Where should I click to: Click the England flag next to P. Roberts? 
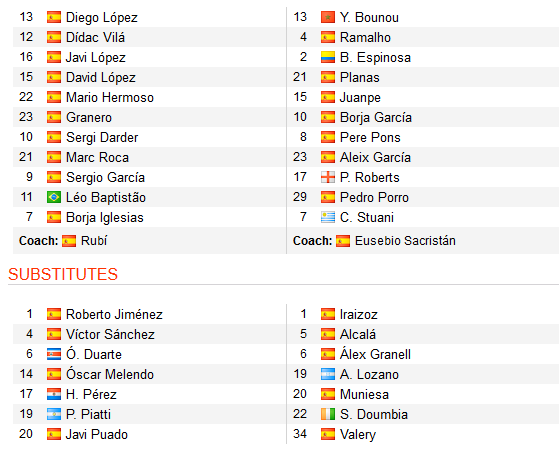pos(328,177)
